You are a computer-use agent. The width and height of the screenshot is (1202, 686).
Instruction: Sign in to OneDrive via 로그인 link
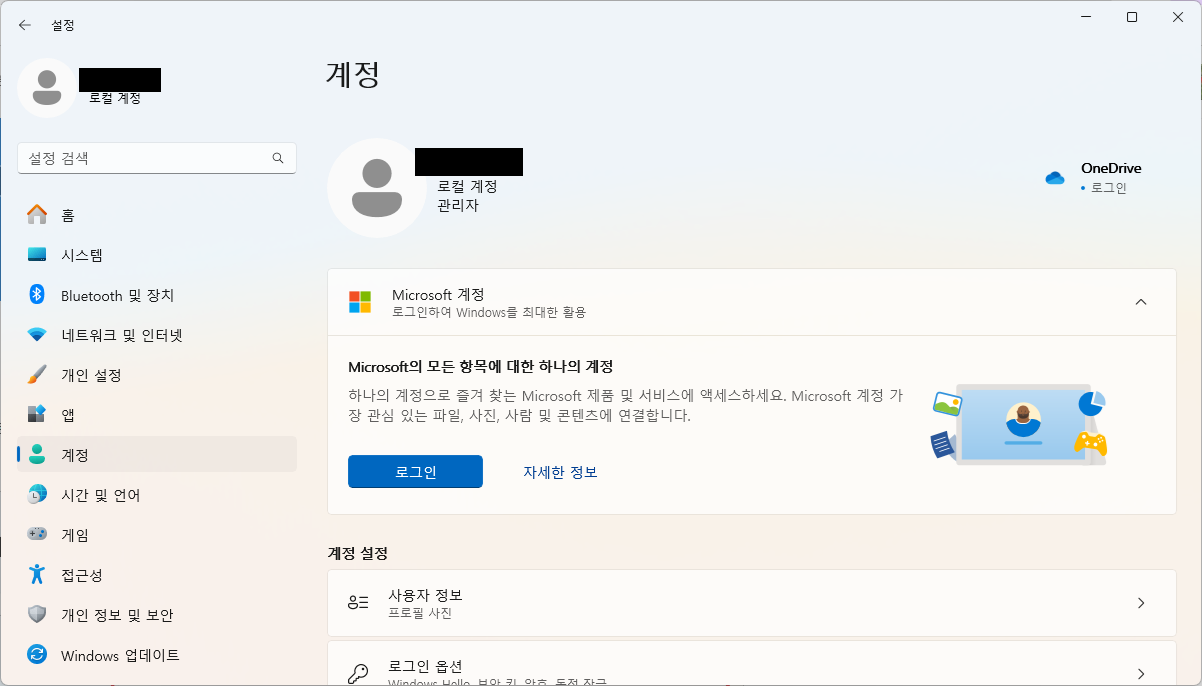tap(1109, 186)
